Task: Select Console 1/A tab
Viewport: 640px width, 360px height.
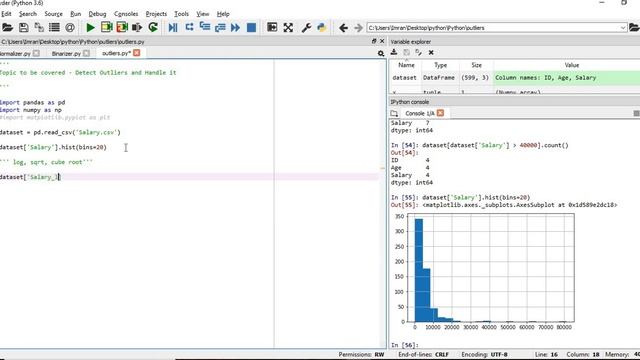Action: pyautogui.click(x=420, y=113)
